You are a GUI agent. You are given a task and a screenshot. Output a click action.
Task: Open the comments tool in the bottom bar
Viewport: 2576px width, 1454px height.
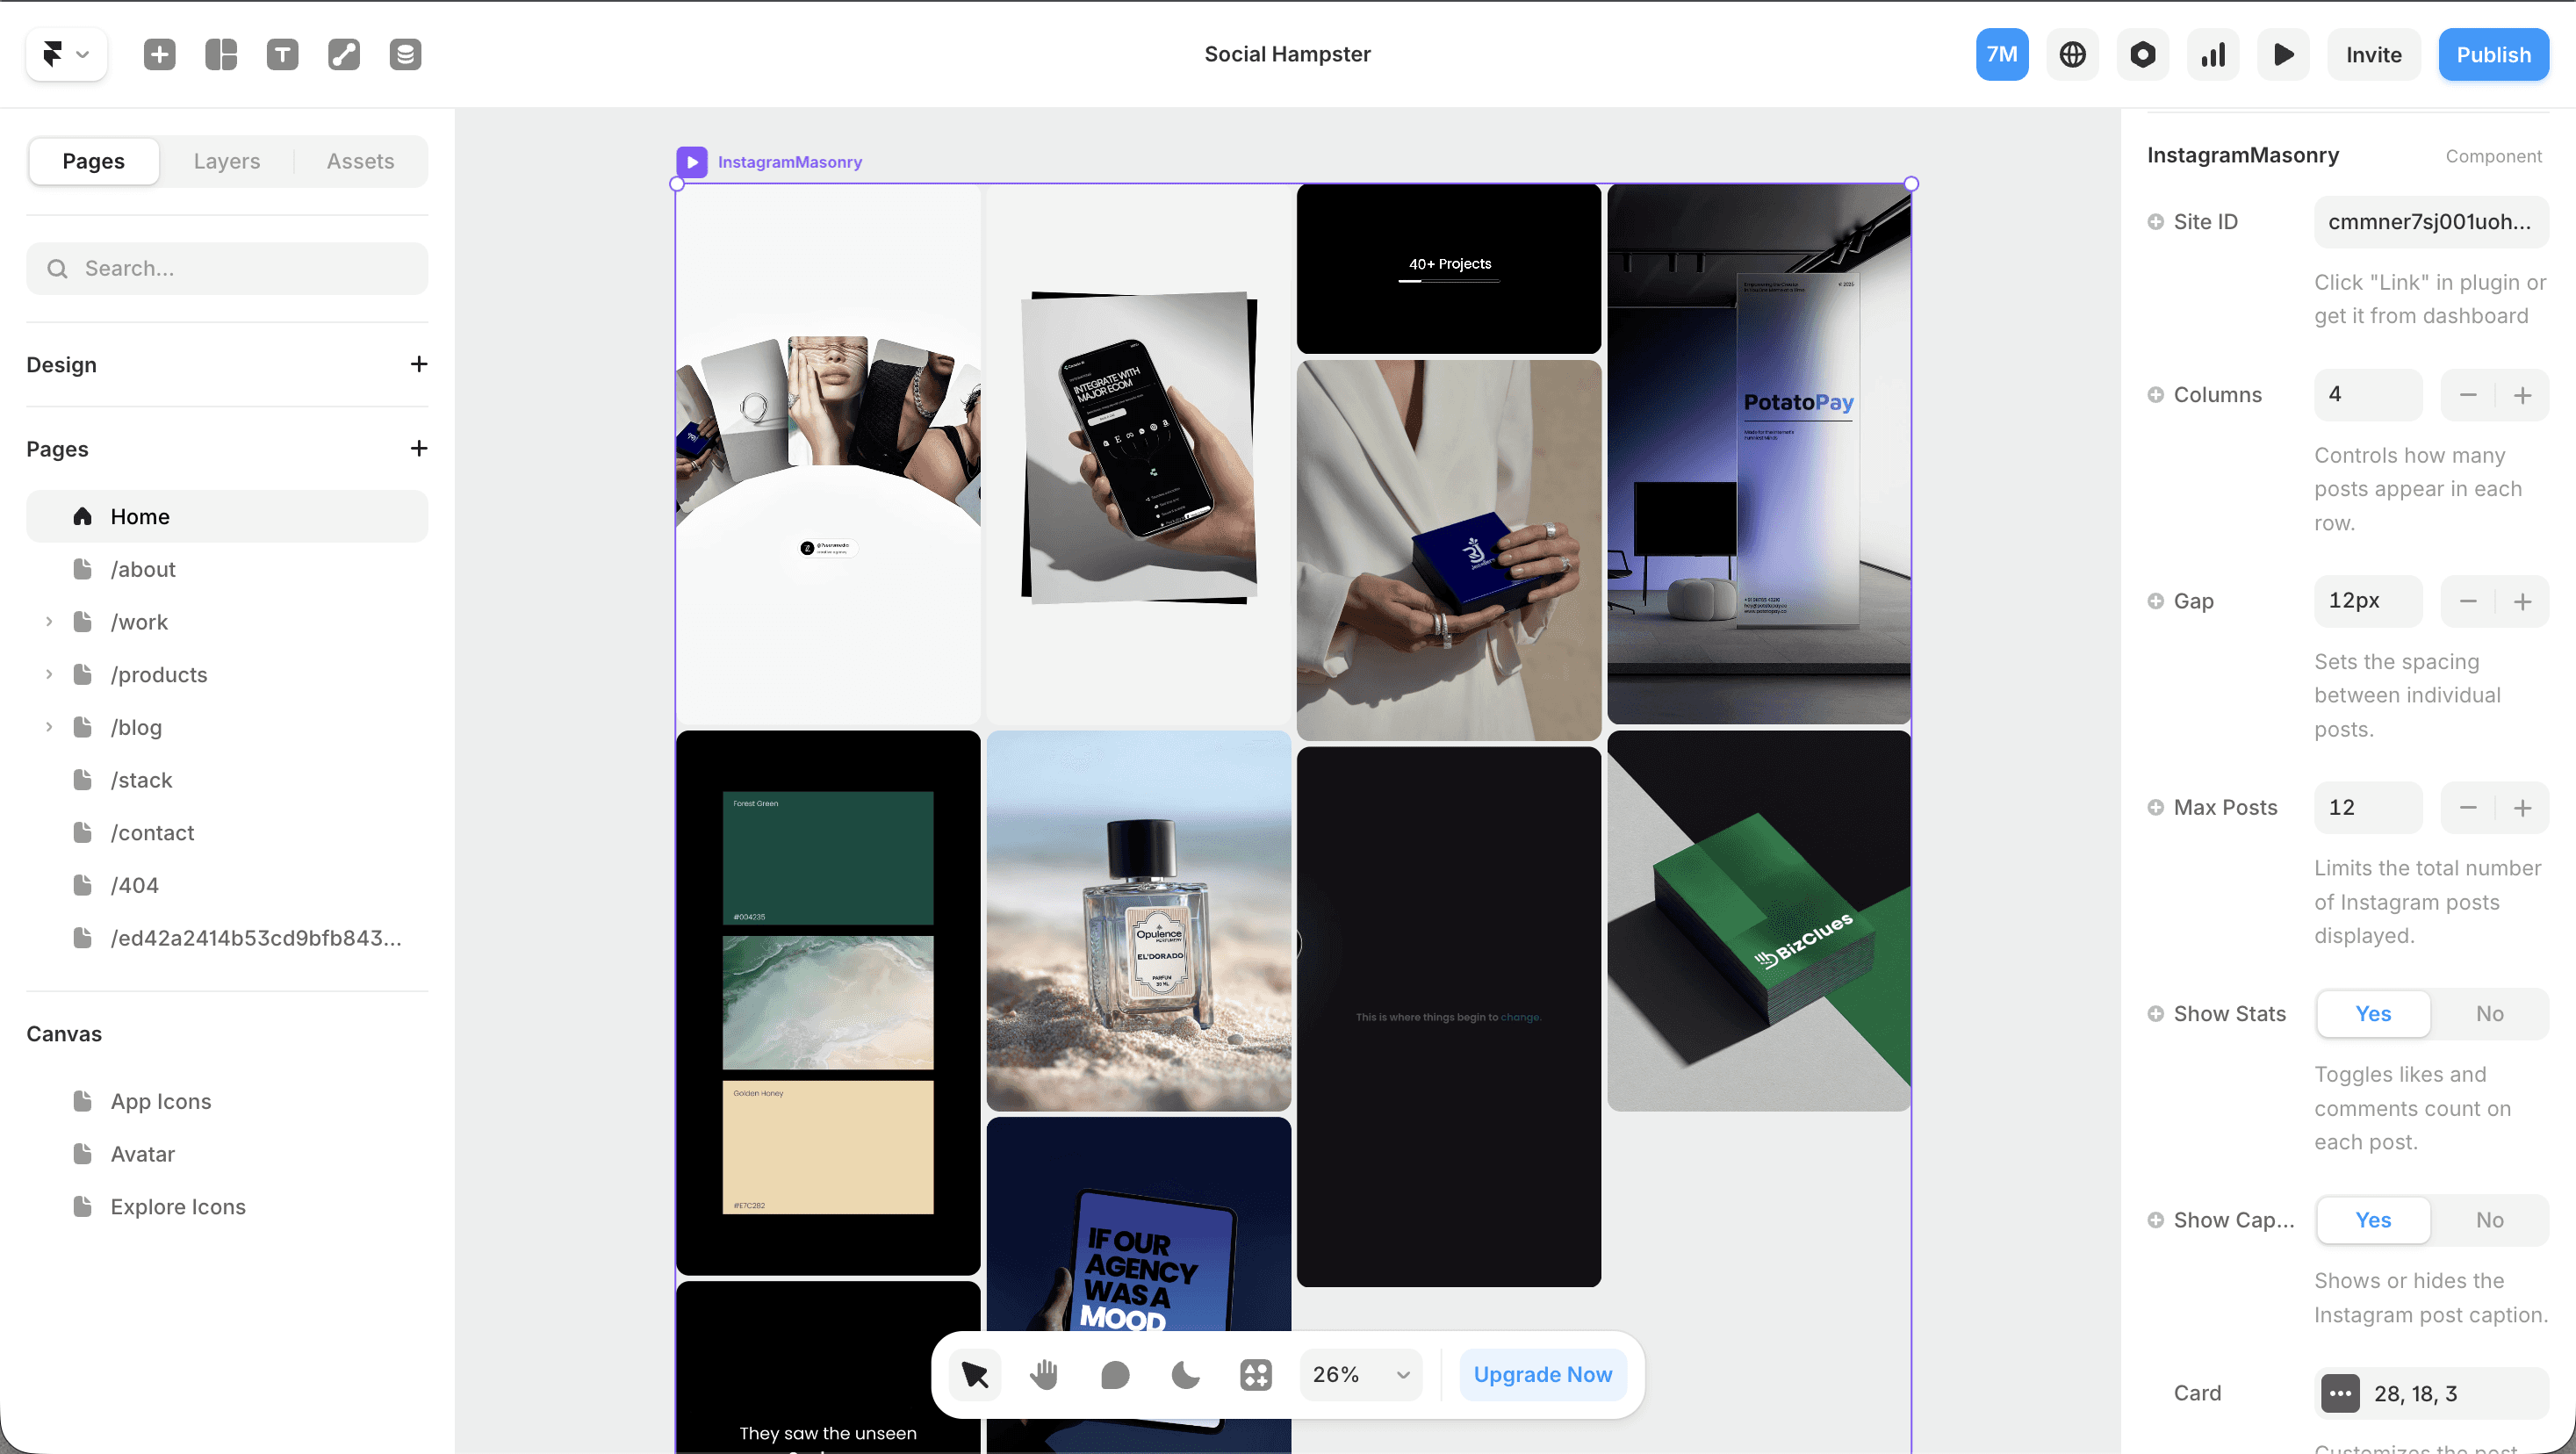point(1114,1374)
